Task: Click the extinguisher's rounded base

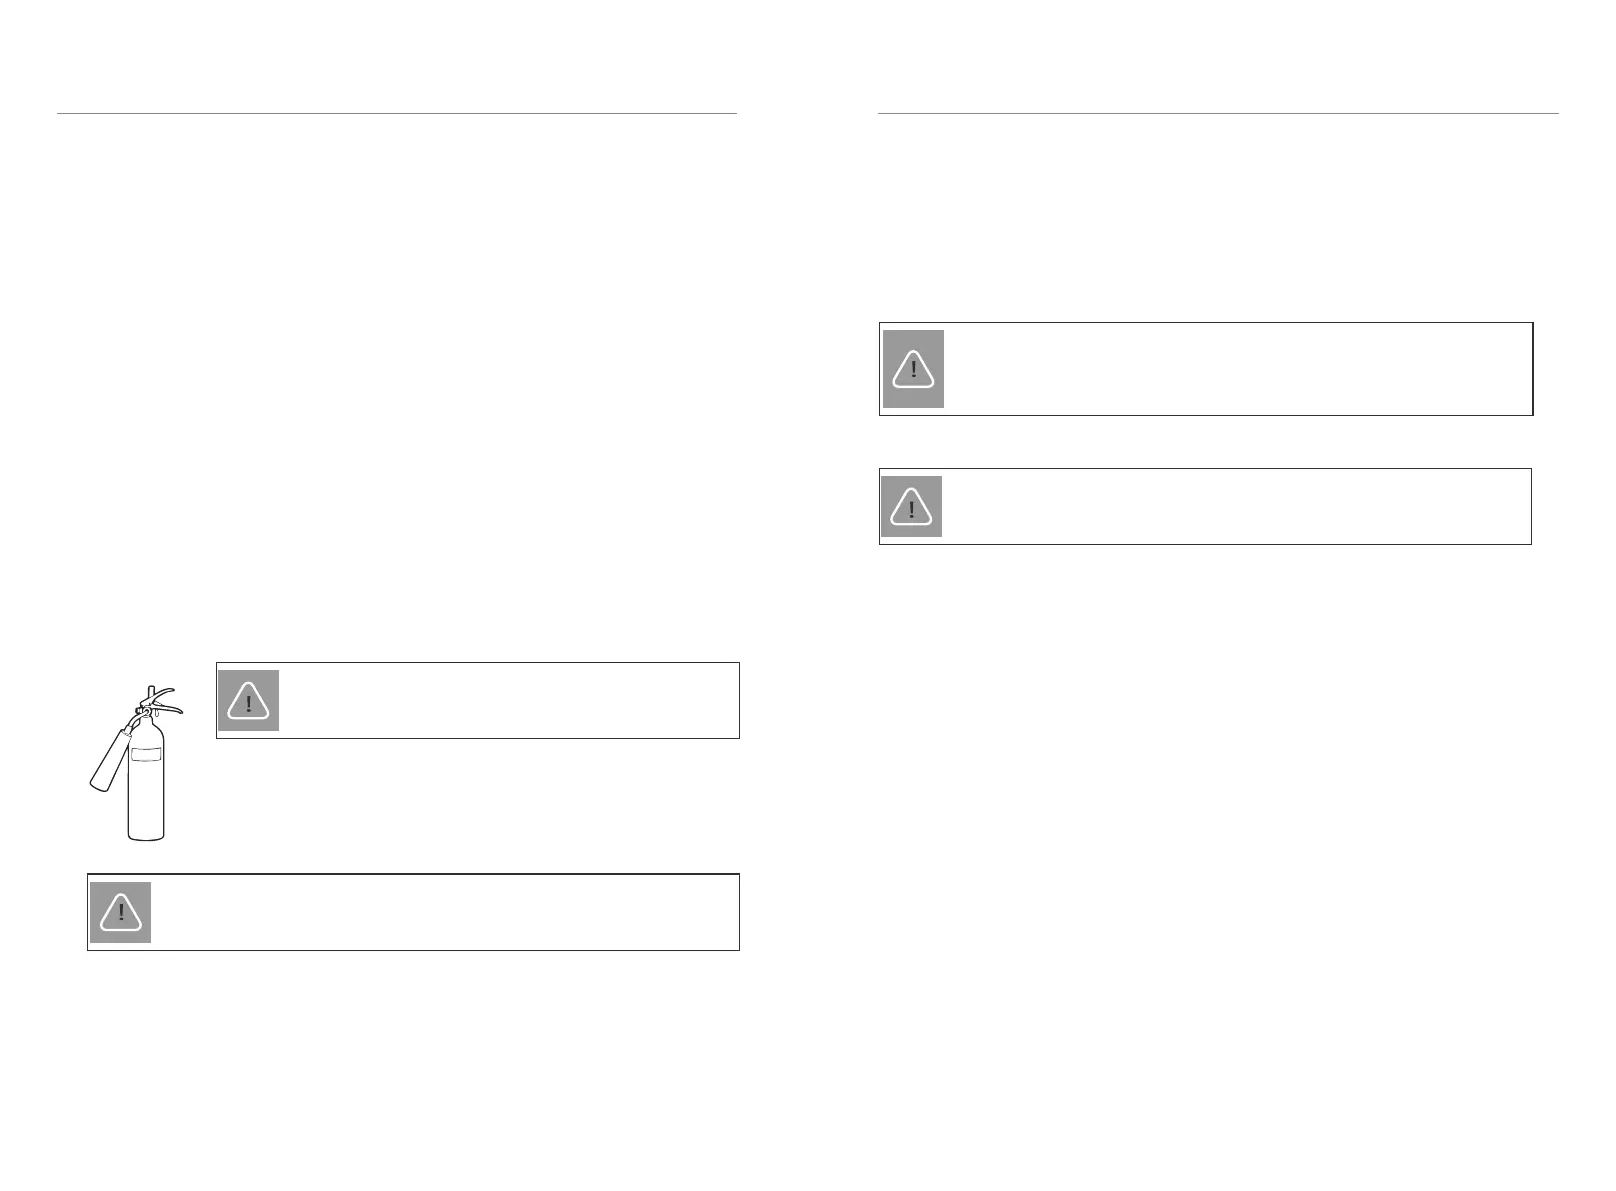Action: click(146, 834)
